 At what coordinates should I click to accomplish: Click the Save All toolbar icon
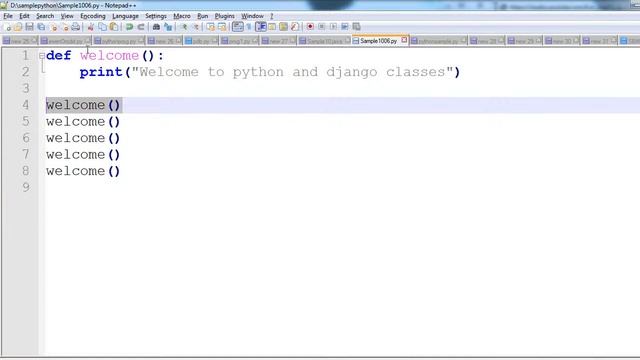point(41,27)
